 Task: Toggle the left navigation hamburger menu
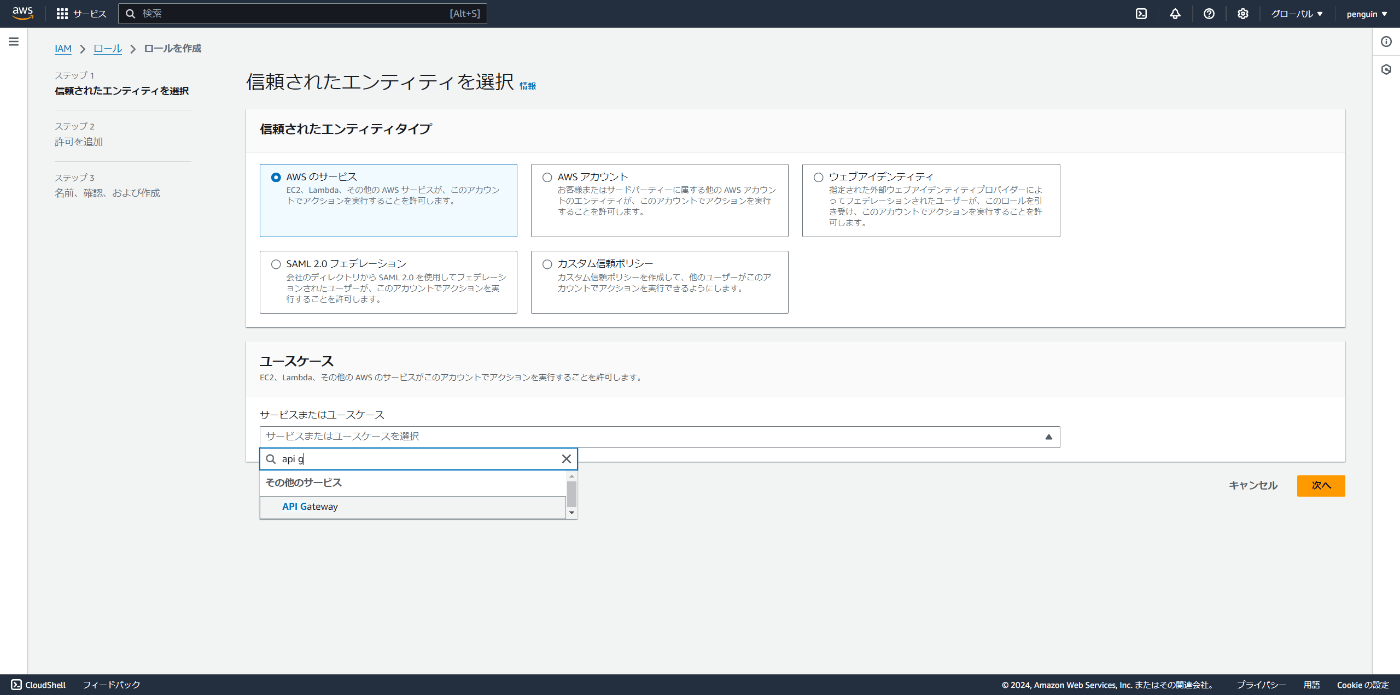(x=14, y=41)
